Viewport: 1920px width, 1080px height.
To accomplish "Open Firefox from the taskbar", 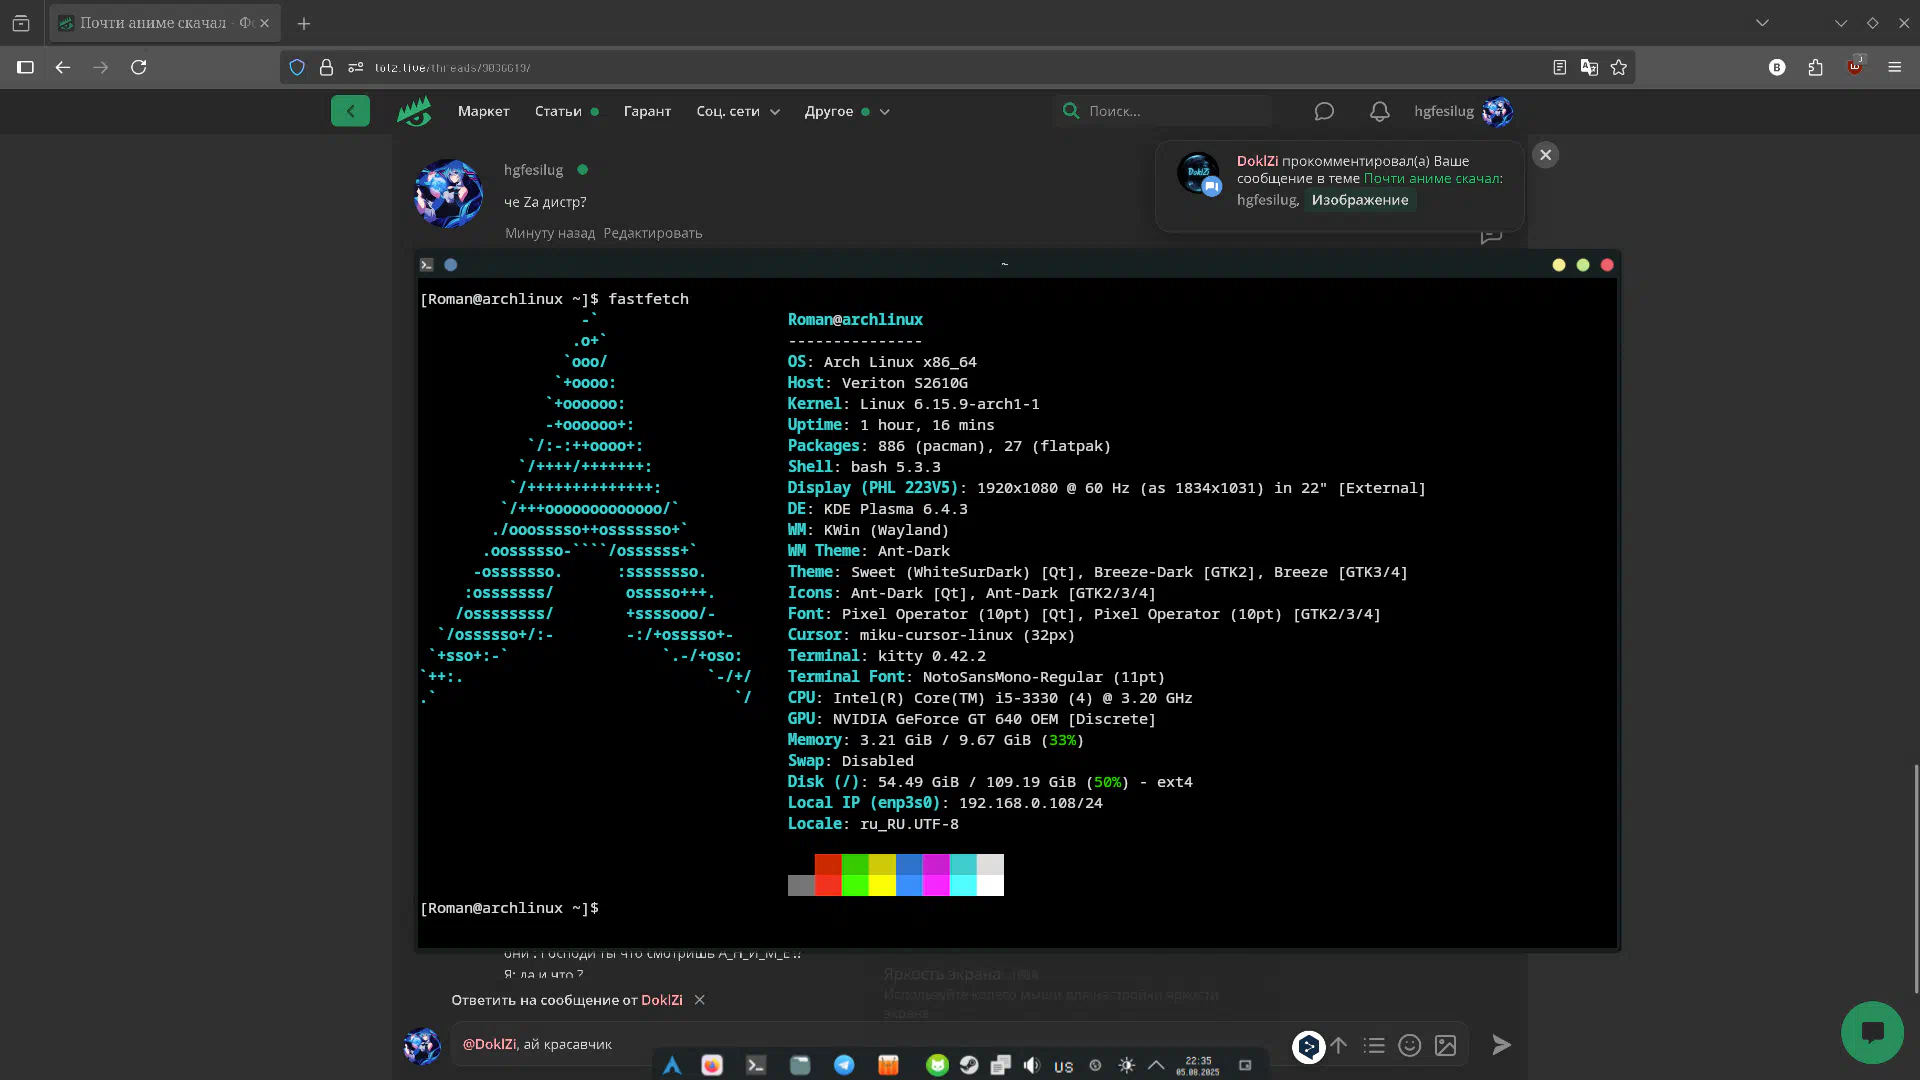I will [712, 1066].
